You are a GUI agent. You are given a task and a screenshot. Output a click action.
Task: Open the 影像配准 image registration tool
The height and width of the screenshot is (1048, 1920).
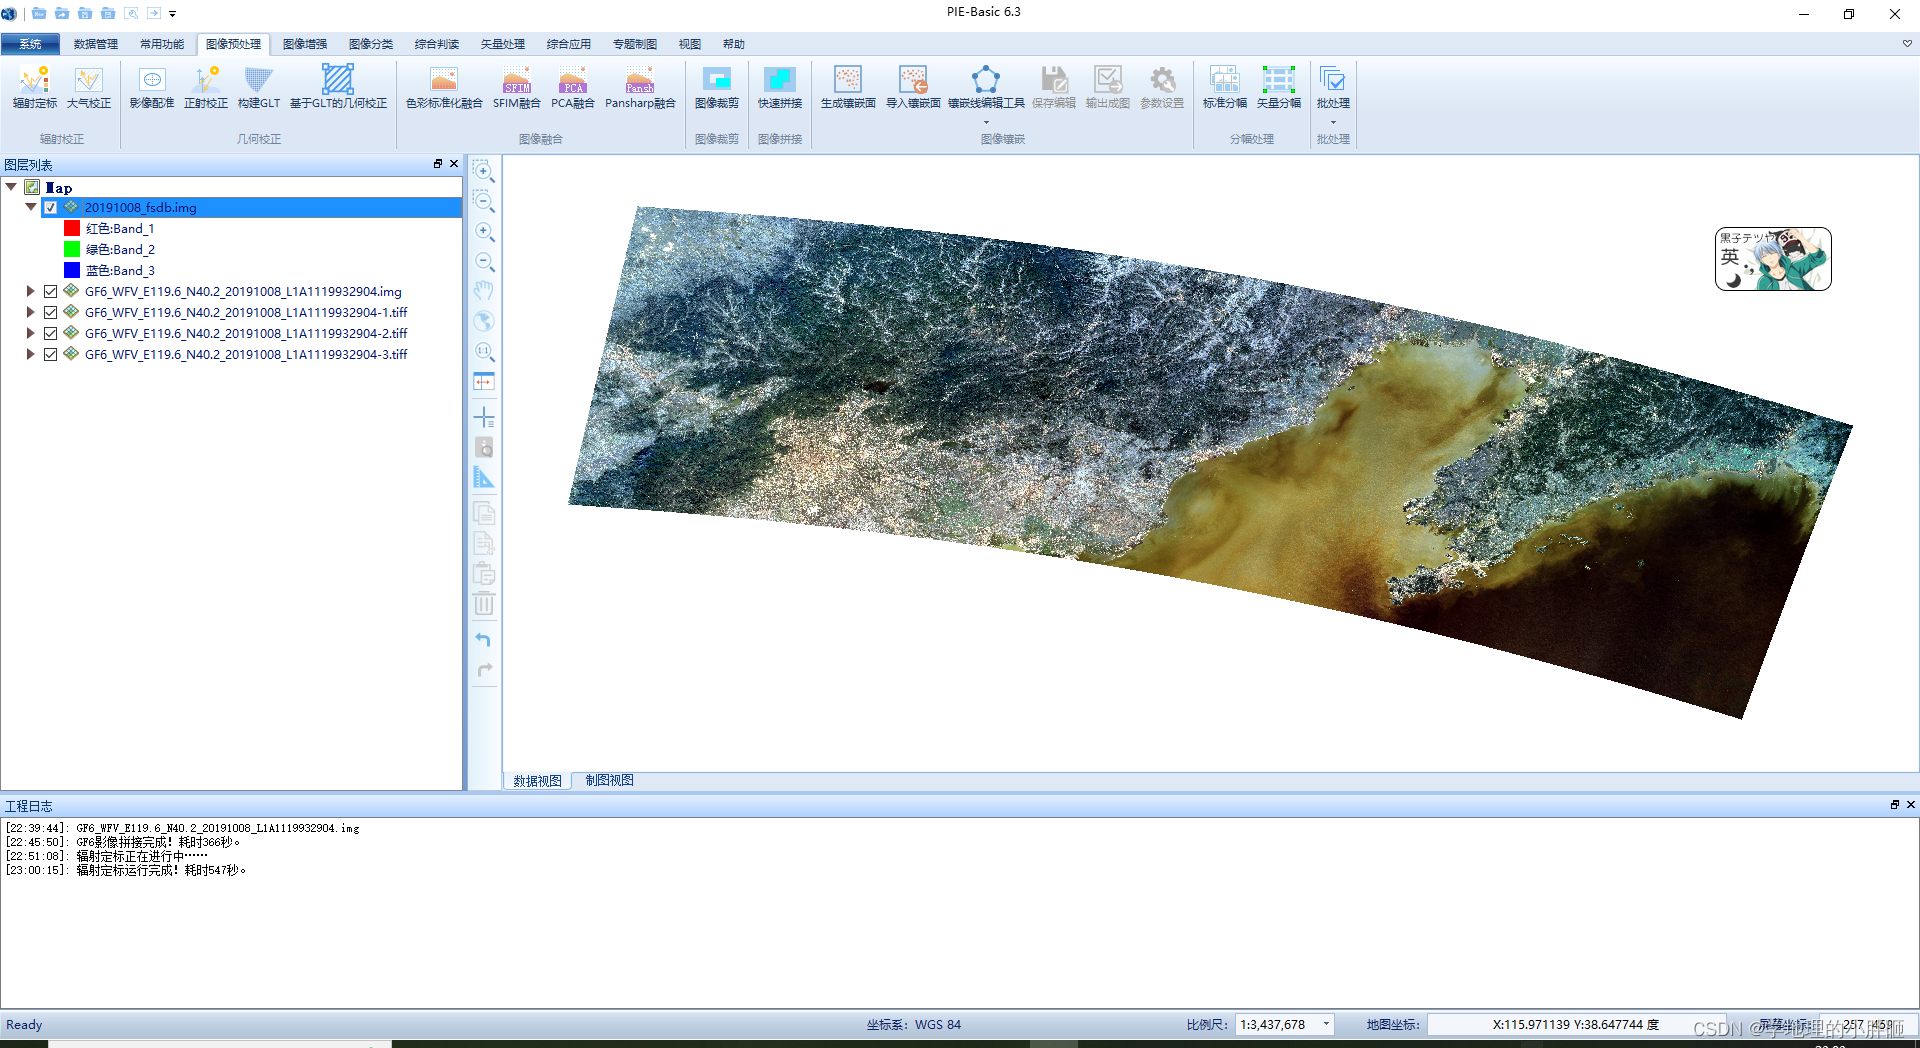[152, 87]
